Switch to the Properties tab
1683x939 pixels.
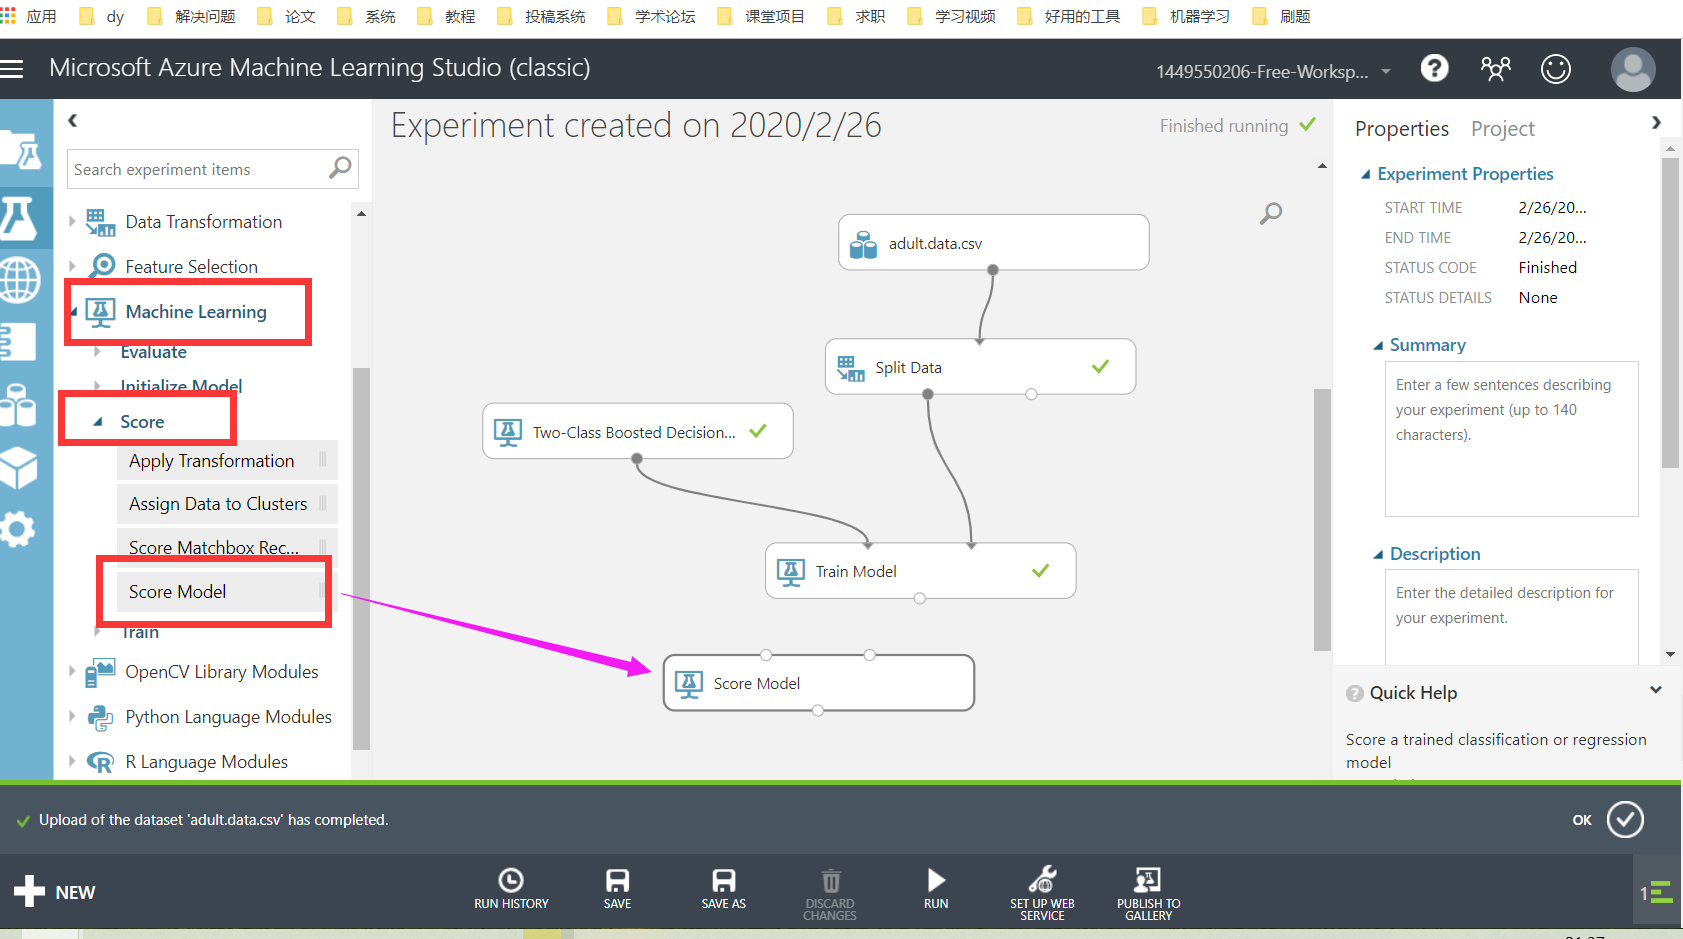[x=1401, y=129]
